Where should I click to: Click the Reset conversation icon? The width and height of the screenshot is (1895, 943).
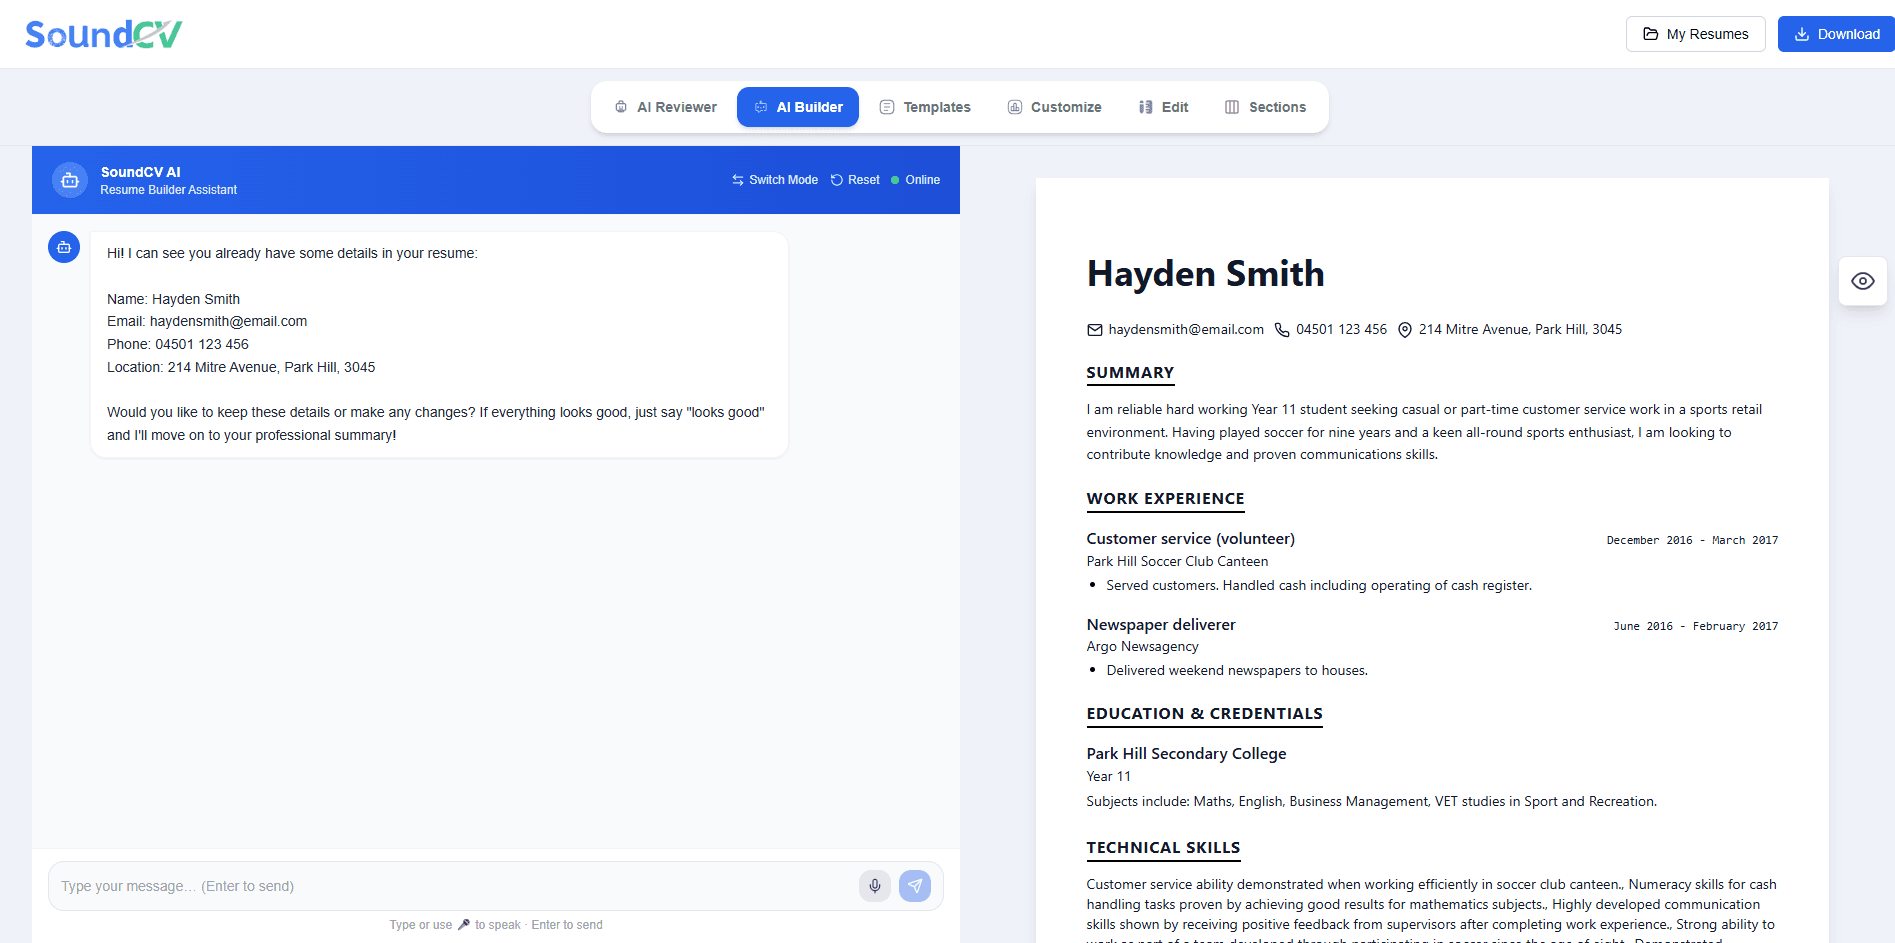pyautogui.click(x=837, y=179)
